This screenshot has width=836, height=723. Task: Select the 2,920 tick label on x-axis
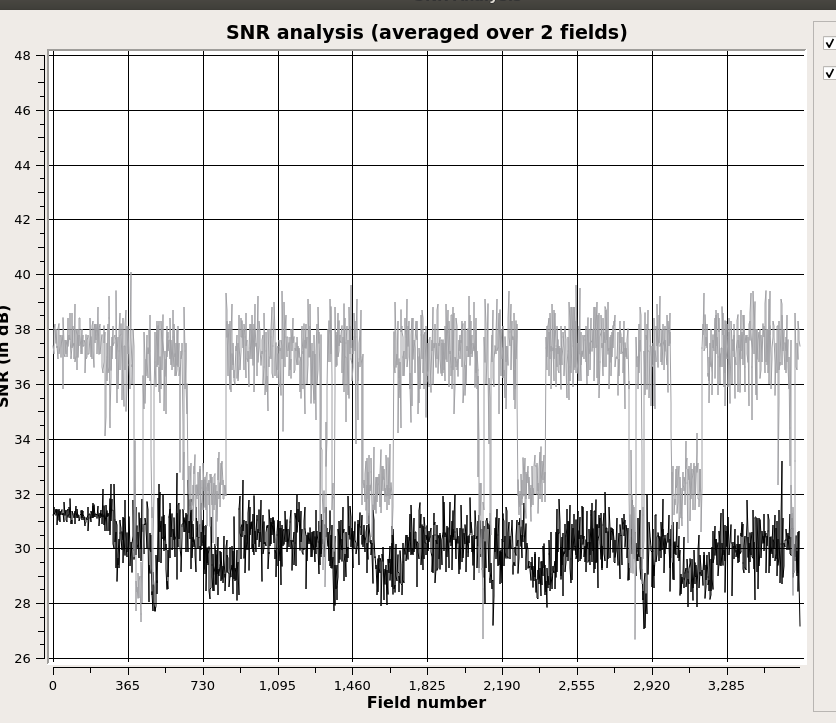coord(652,685)
